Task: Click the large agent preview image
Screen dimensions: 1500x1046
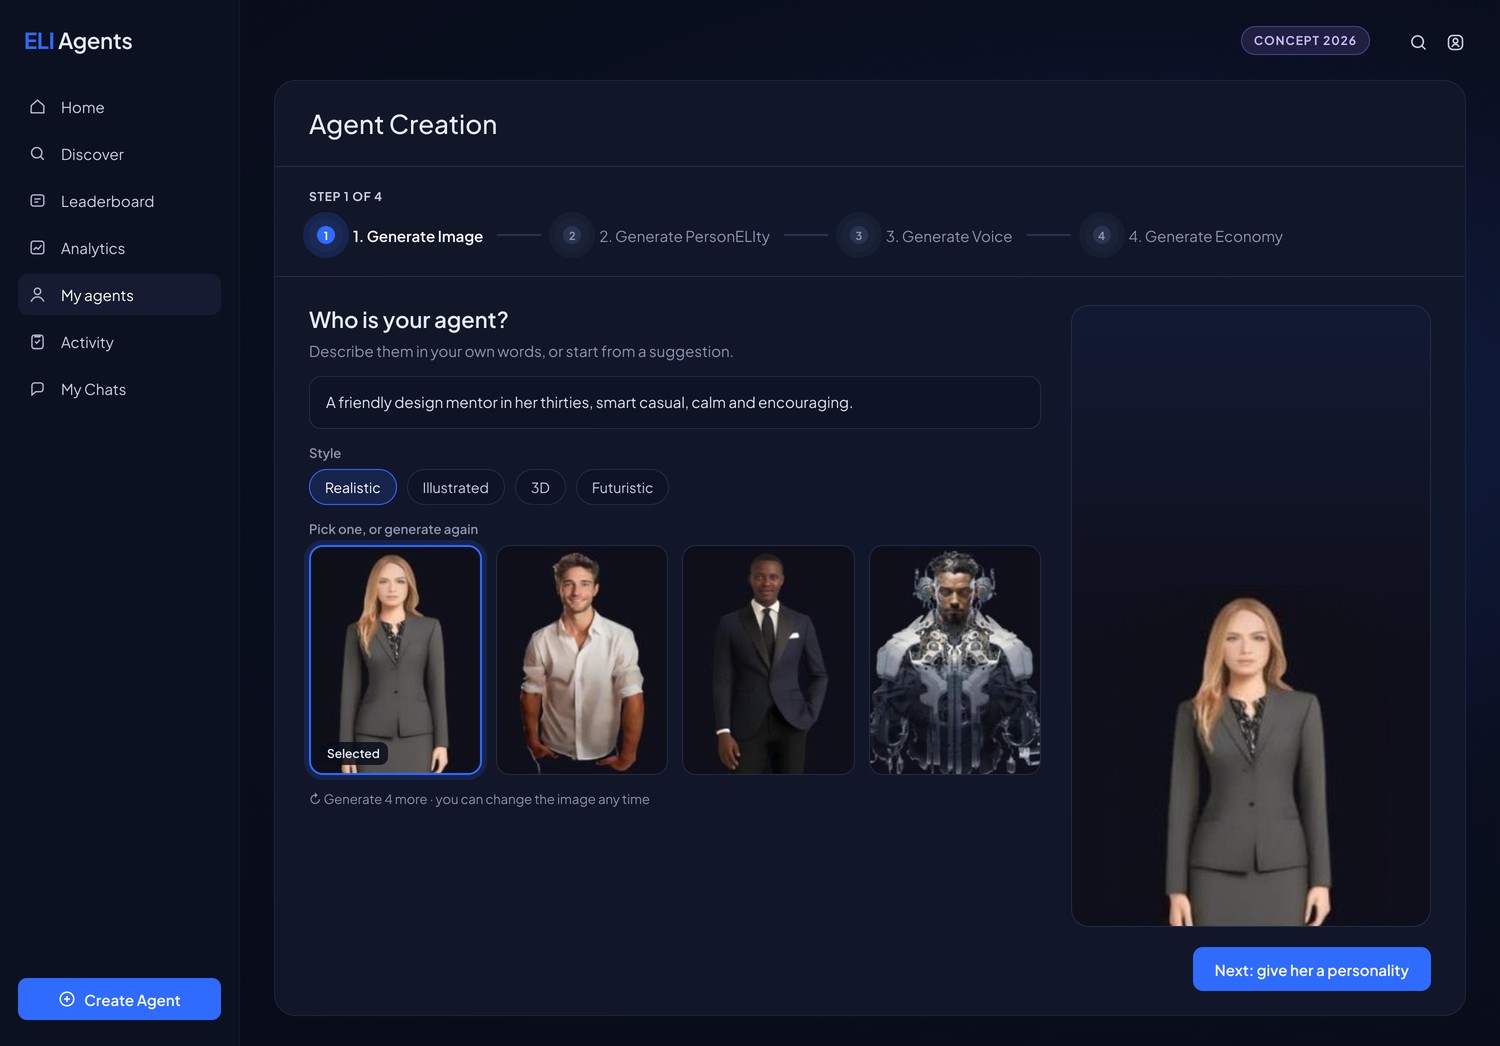Action: (x=1251, y=616)
